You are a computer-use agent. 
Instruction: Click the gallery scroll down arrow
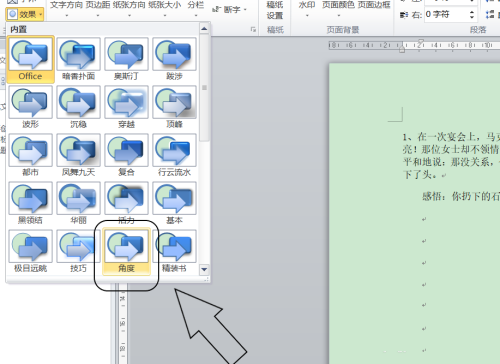pos(204,269)
